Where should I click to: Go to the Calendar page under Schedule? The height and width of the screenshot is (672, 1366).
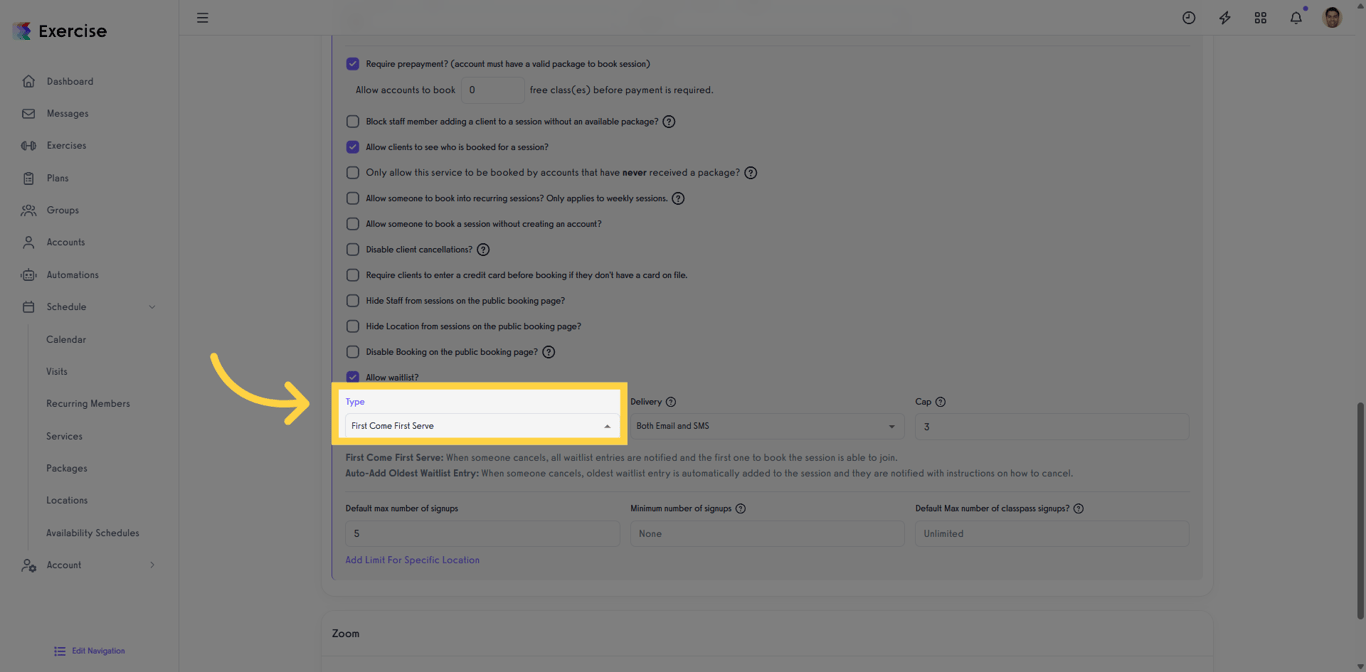click(x=65, y=339)
